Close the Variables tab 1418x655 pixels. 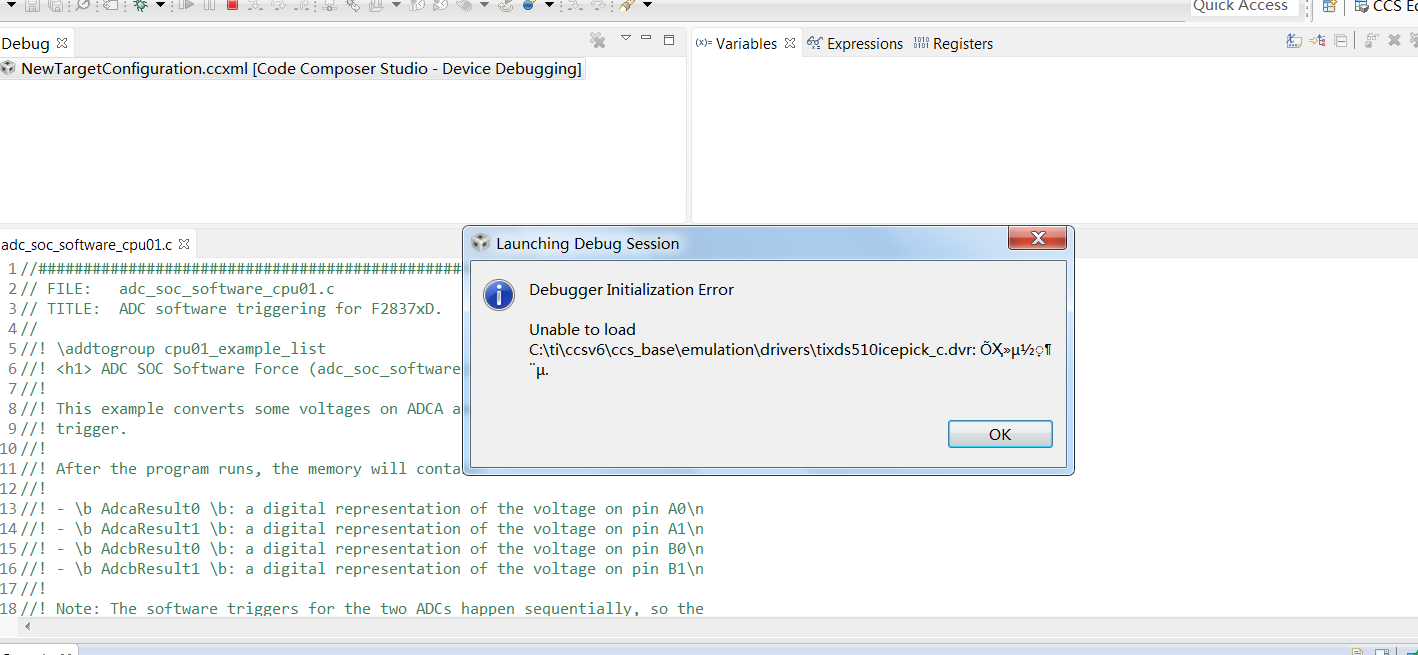[789, 43]
